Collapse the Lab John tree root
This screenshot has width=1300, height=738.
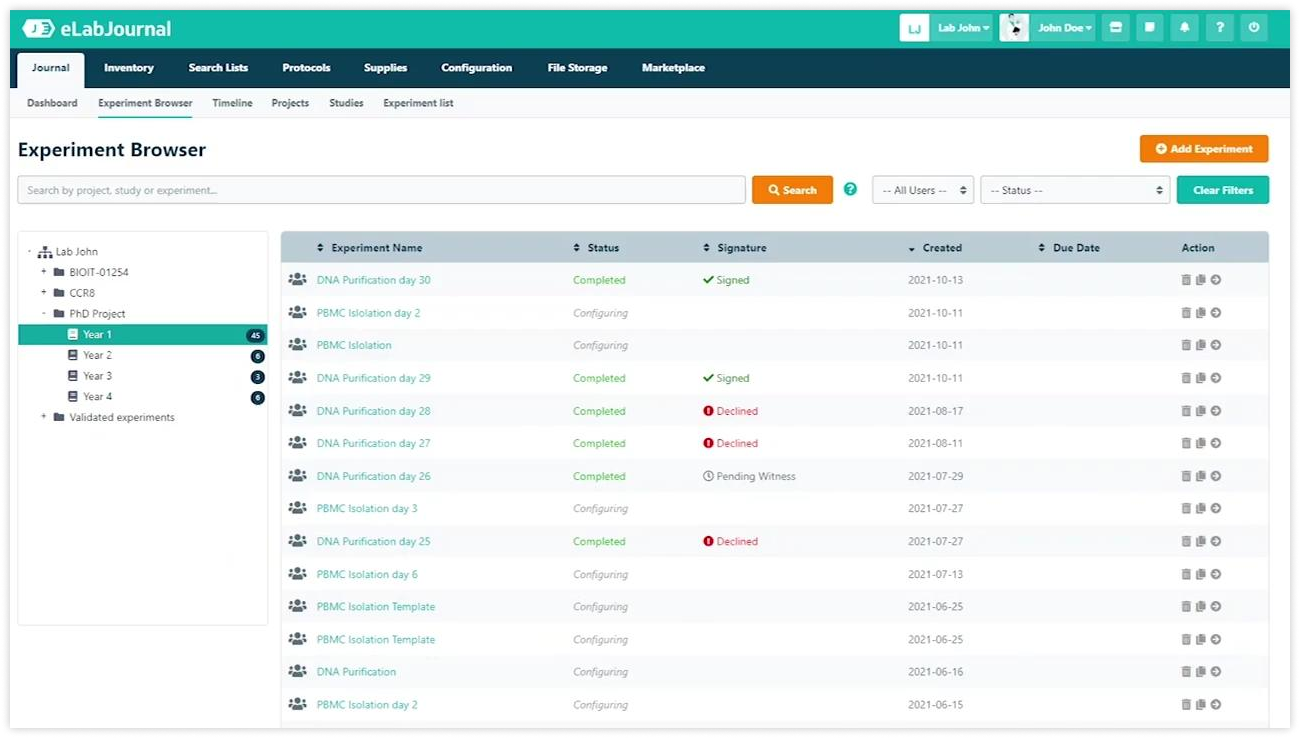29,252
